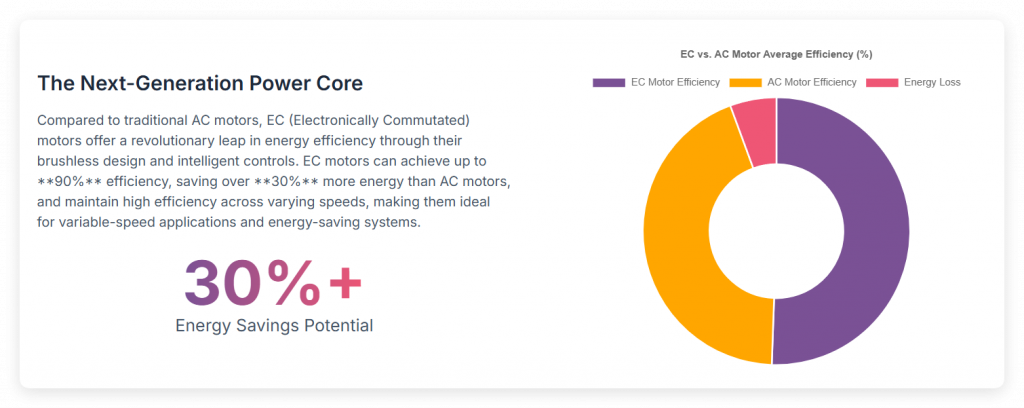Toggle the EC Motor Efficiency legend label
1024x408 pixels.
(675, 82)
